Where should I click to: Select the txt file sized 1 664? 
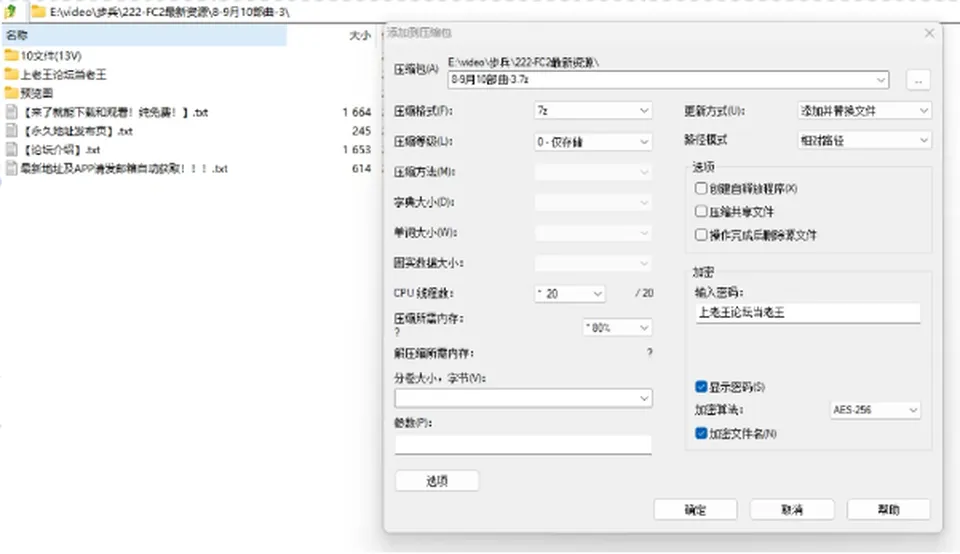(x=107, y=112)
